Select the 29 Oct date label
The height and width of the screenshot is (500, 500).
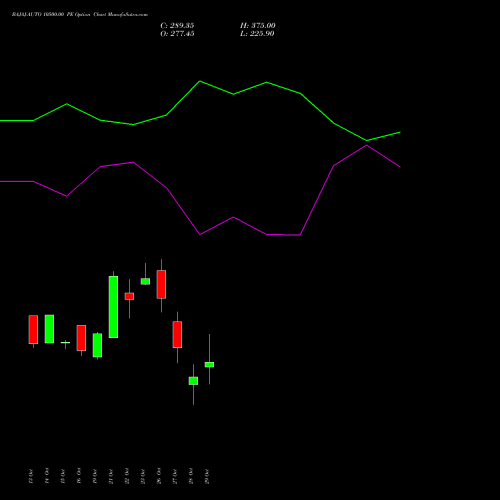click(207, 476)
